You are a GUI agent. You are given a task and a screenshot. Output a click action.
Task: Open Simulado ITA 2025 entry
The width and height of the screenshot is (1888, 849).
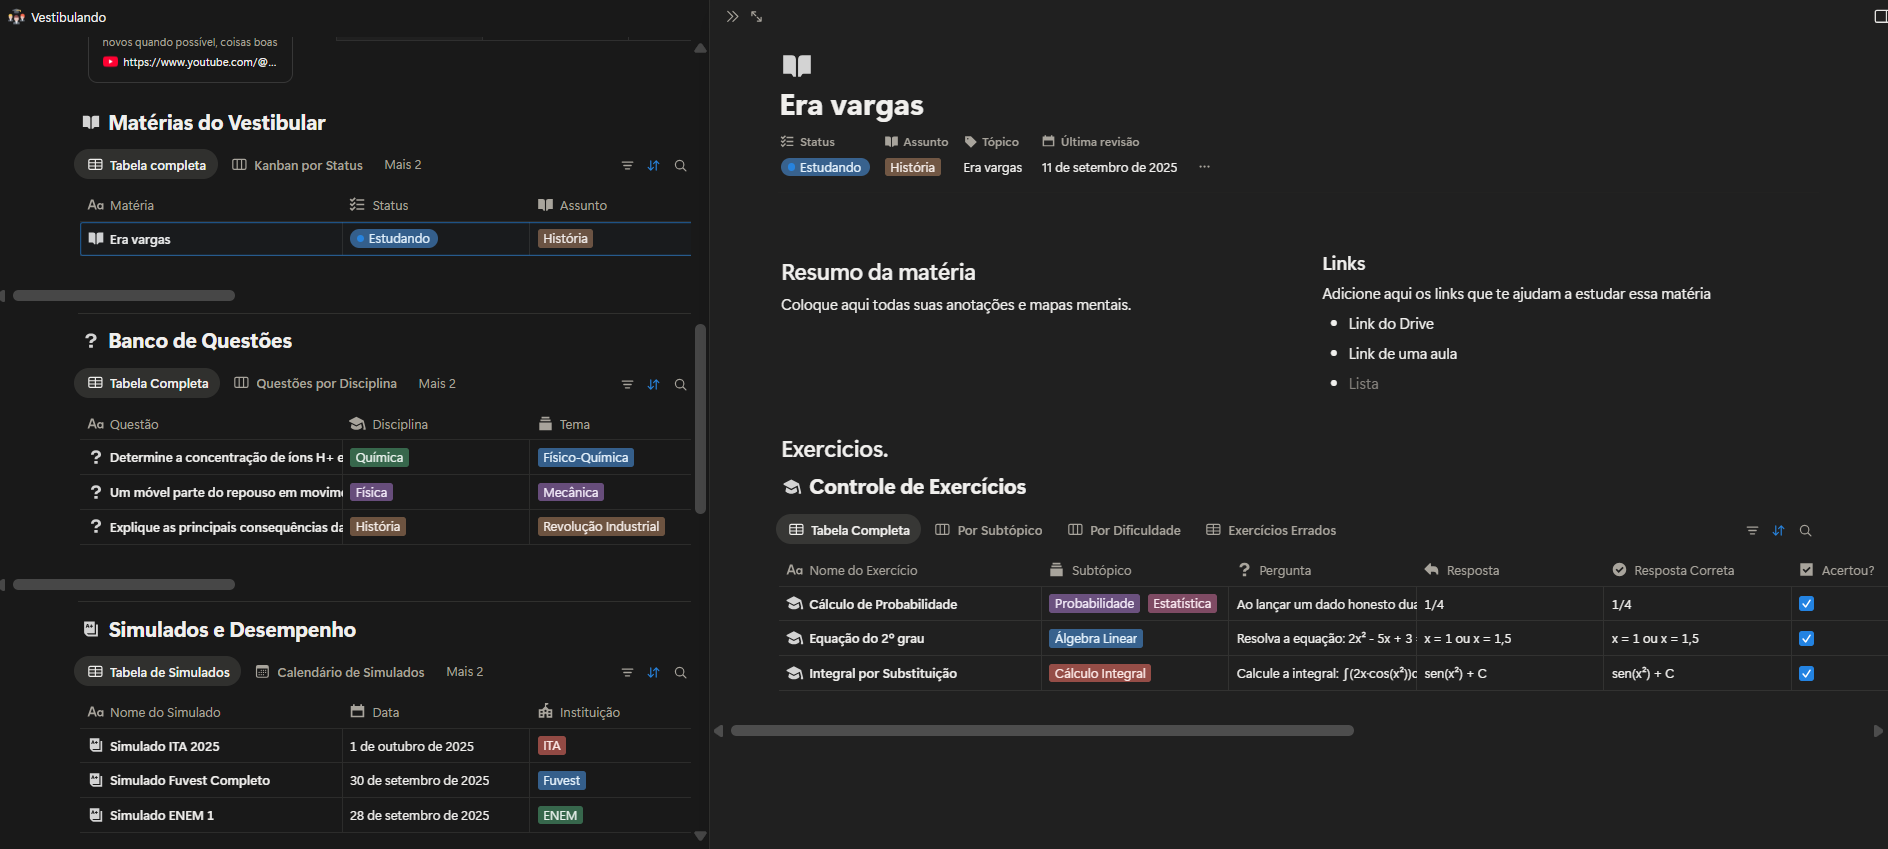tap(164, 746)
